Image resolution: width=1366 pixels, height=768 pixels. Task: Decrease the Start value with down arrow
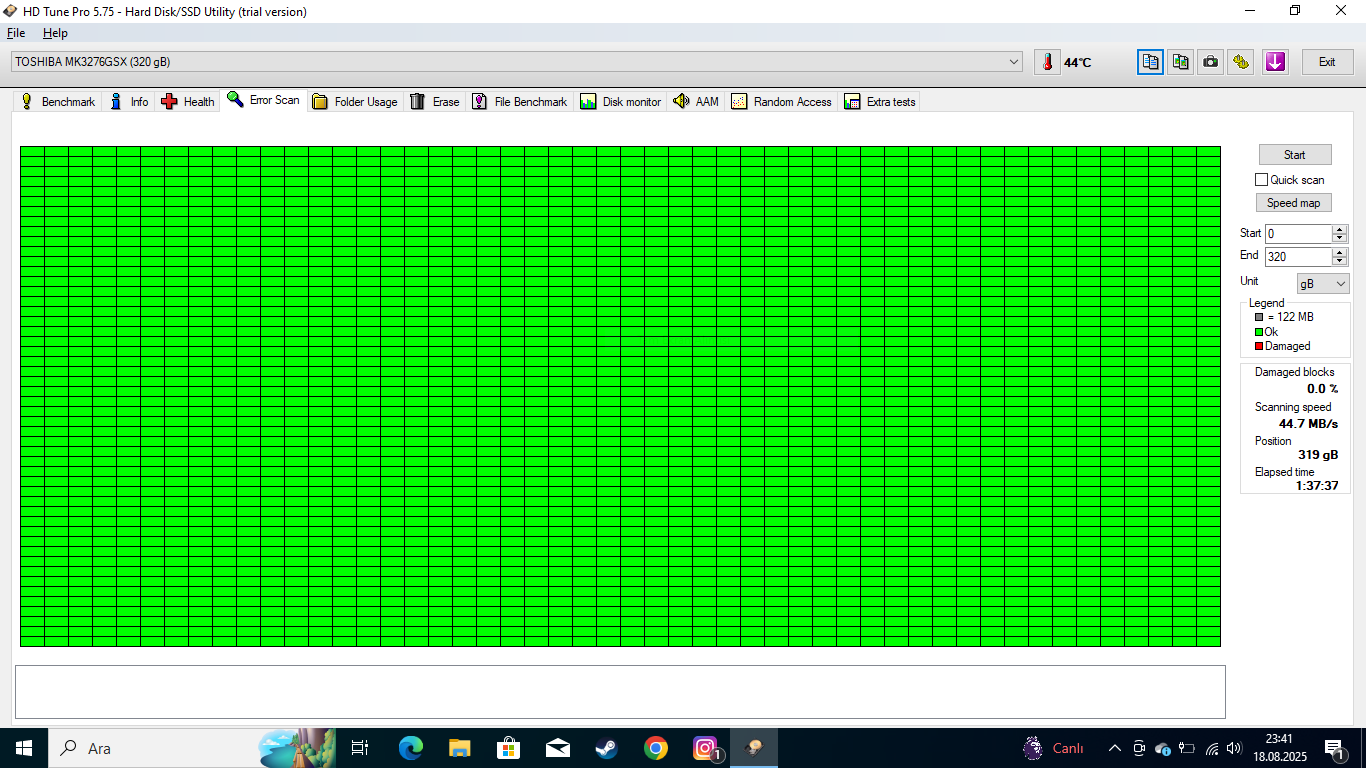(x=1340, y=238)
